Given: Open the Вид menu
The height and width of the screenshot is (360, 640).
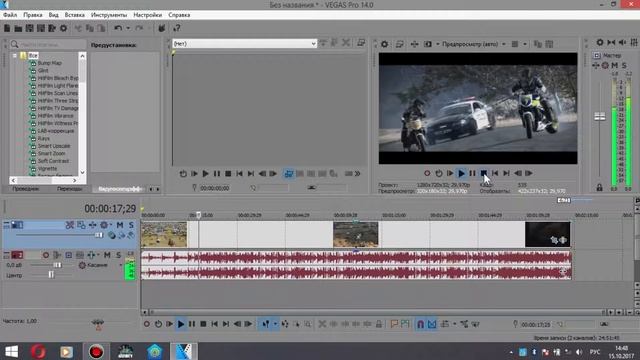Looking at the screenshot, I should 53,15.
